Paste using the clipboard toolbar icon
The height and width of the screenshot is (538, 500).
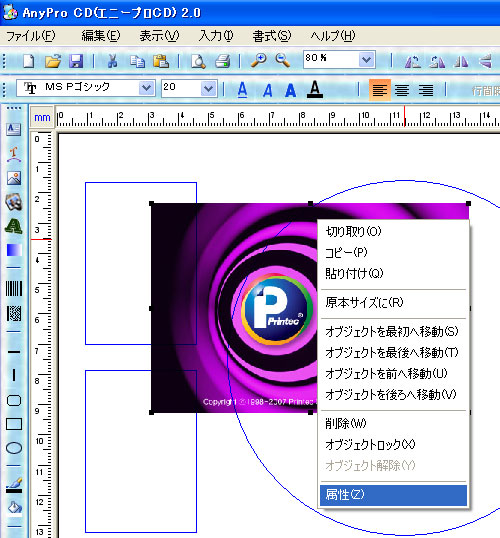point(161,61)
